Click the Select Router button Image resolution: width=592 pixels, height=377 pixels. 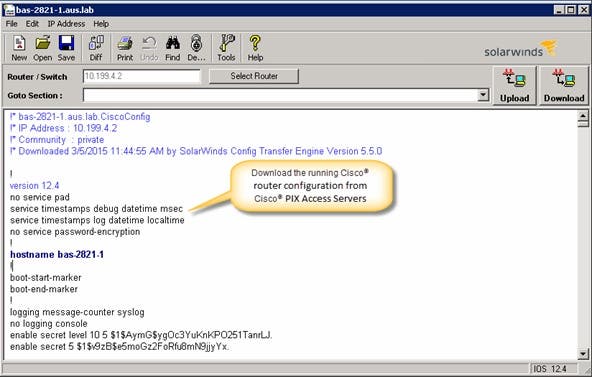coord(254,76)
